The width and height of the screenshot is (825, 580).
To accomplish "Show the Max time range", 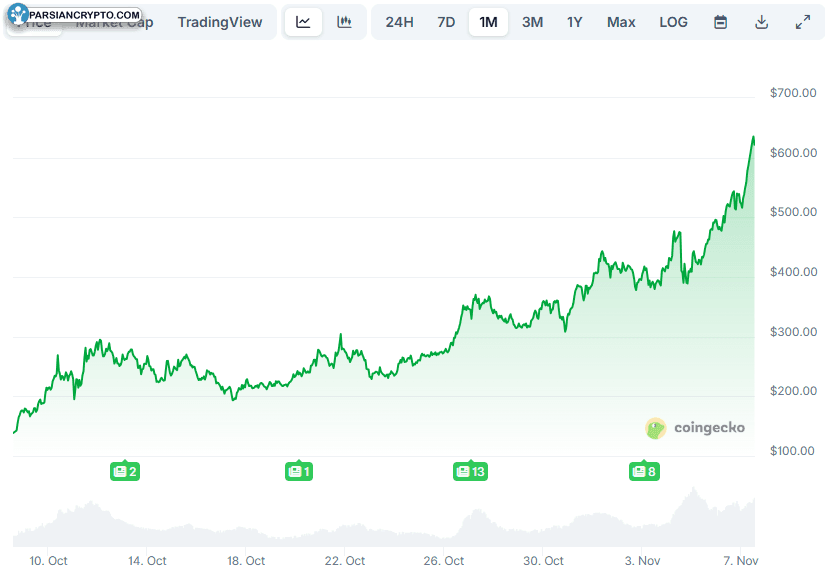I will tap(621, 22).
